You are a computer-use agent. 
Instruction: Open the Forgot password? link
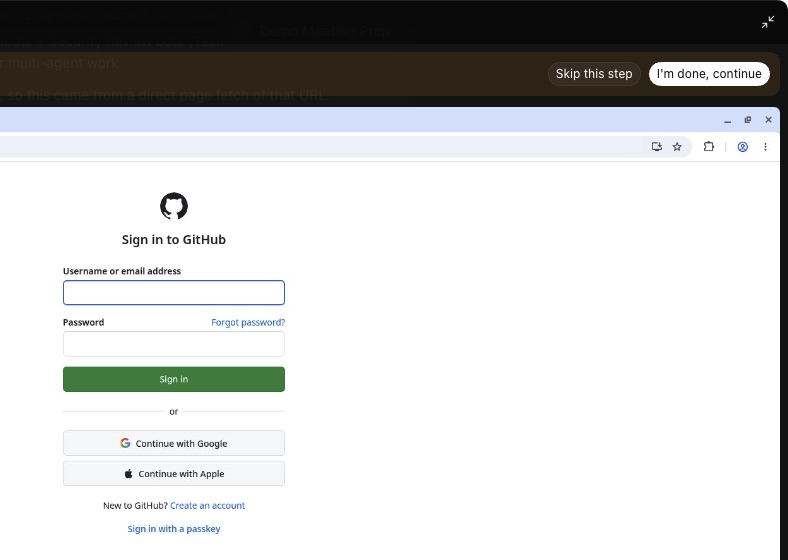tap(248, 322)
